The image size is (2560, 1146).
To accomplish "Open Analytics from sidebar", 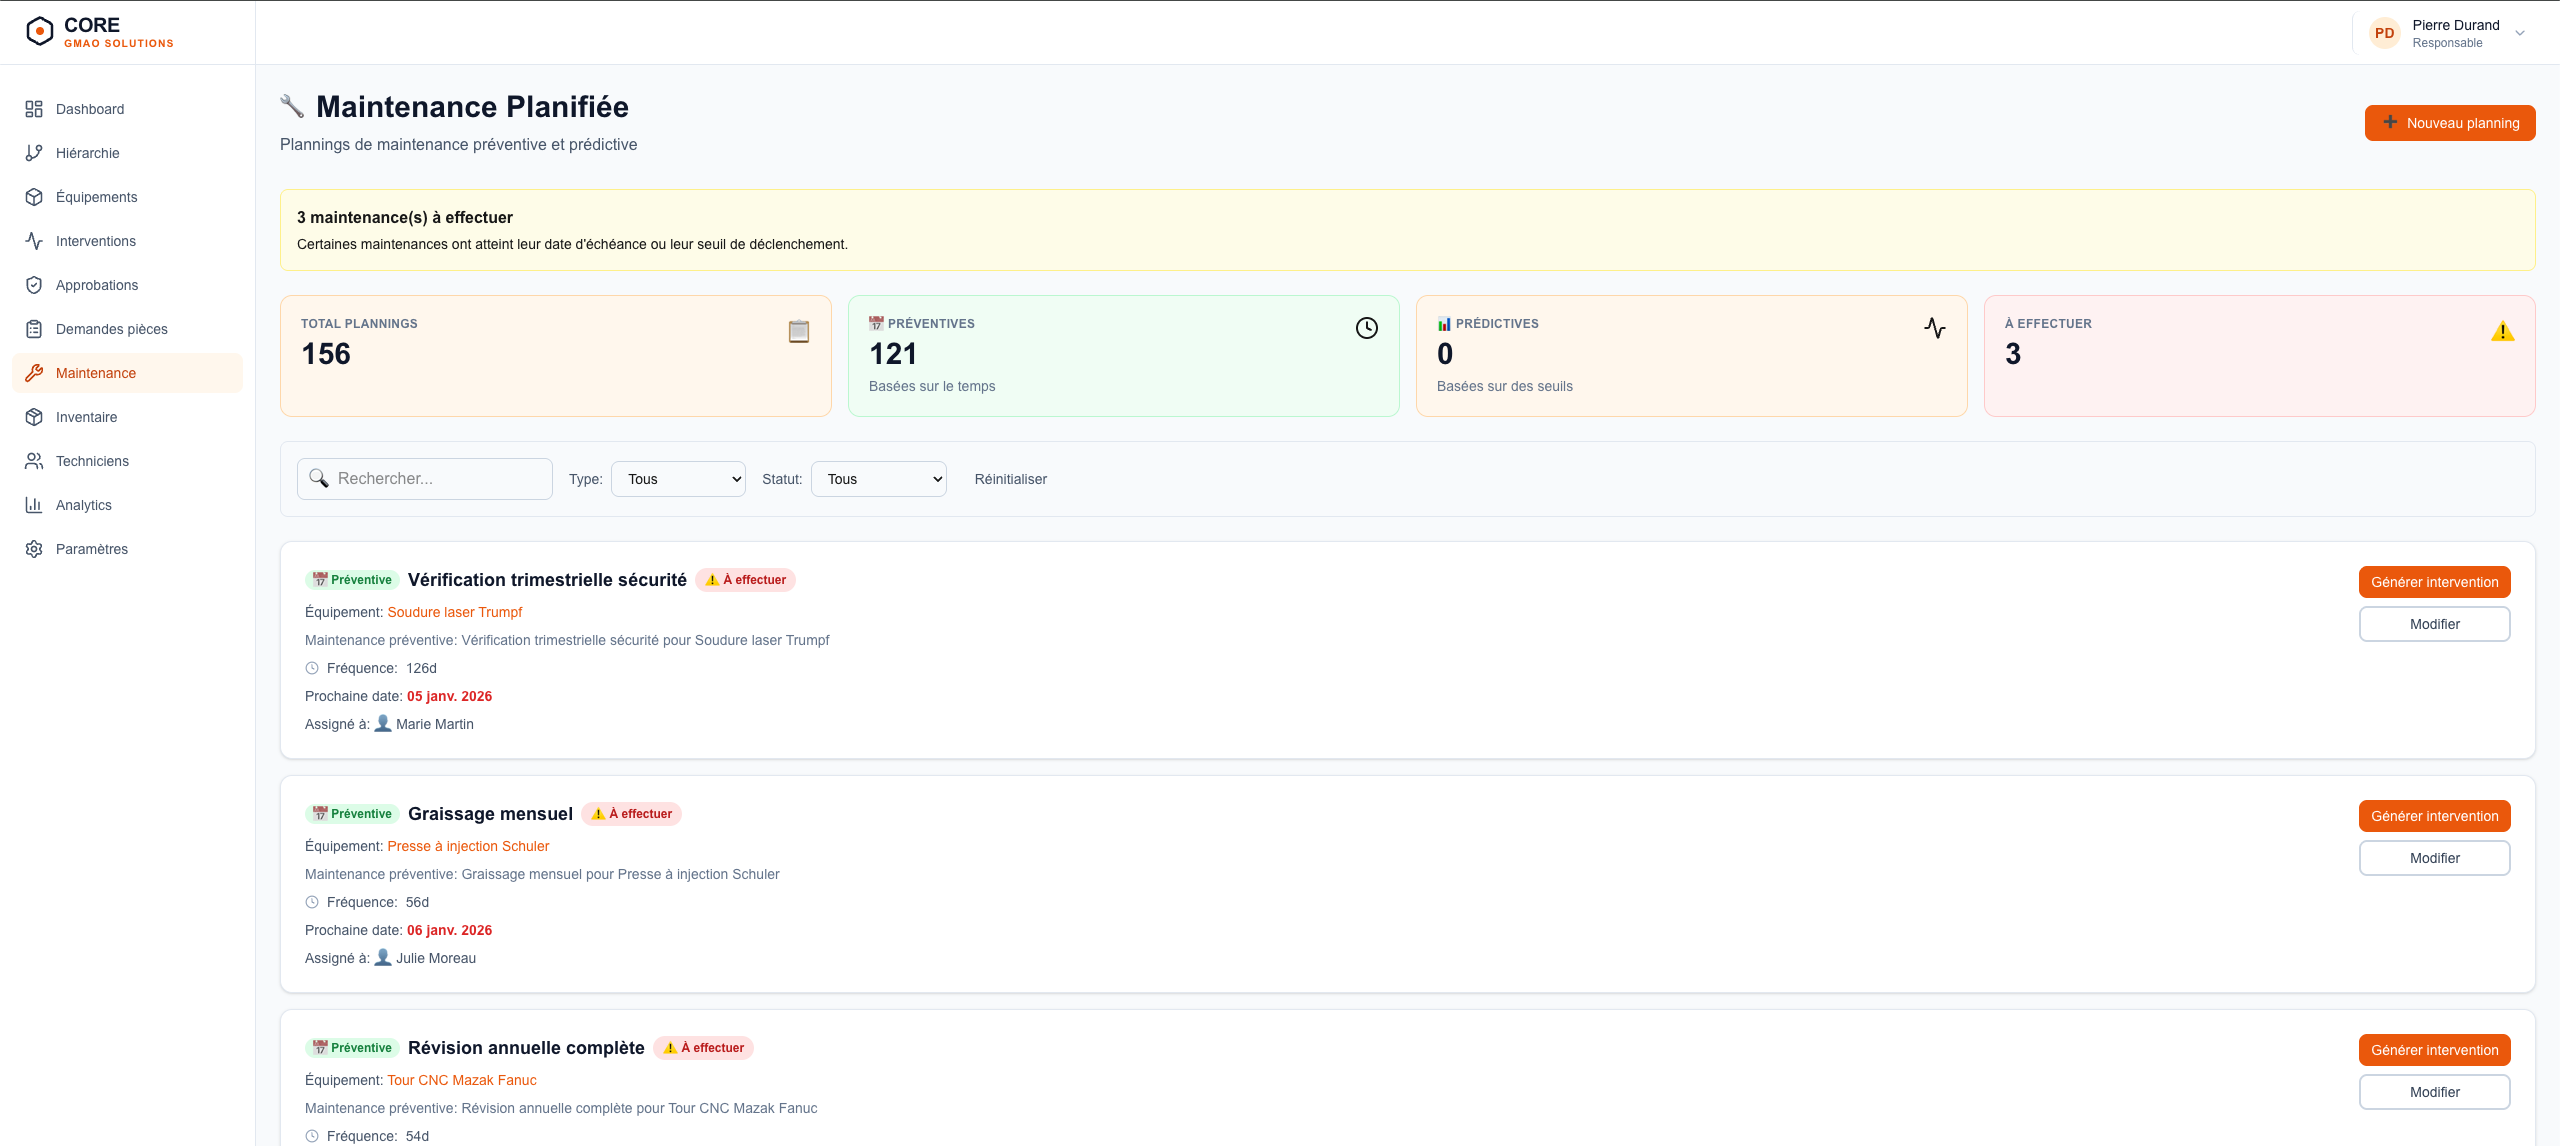I will (x=127, y=505).
